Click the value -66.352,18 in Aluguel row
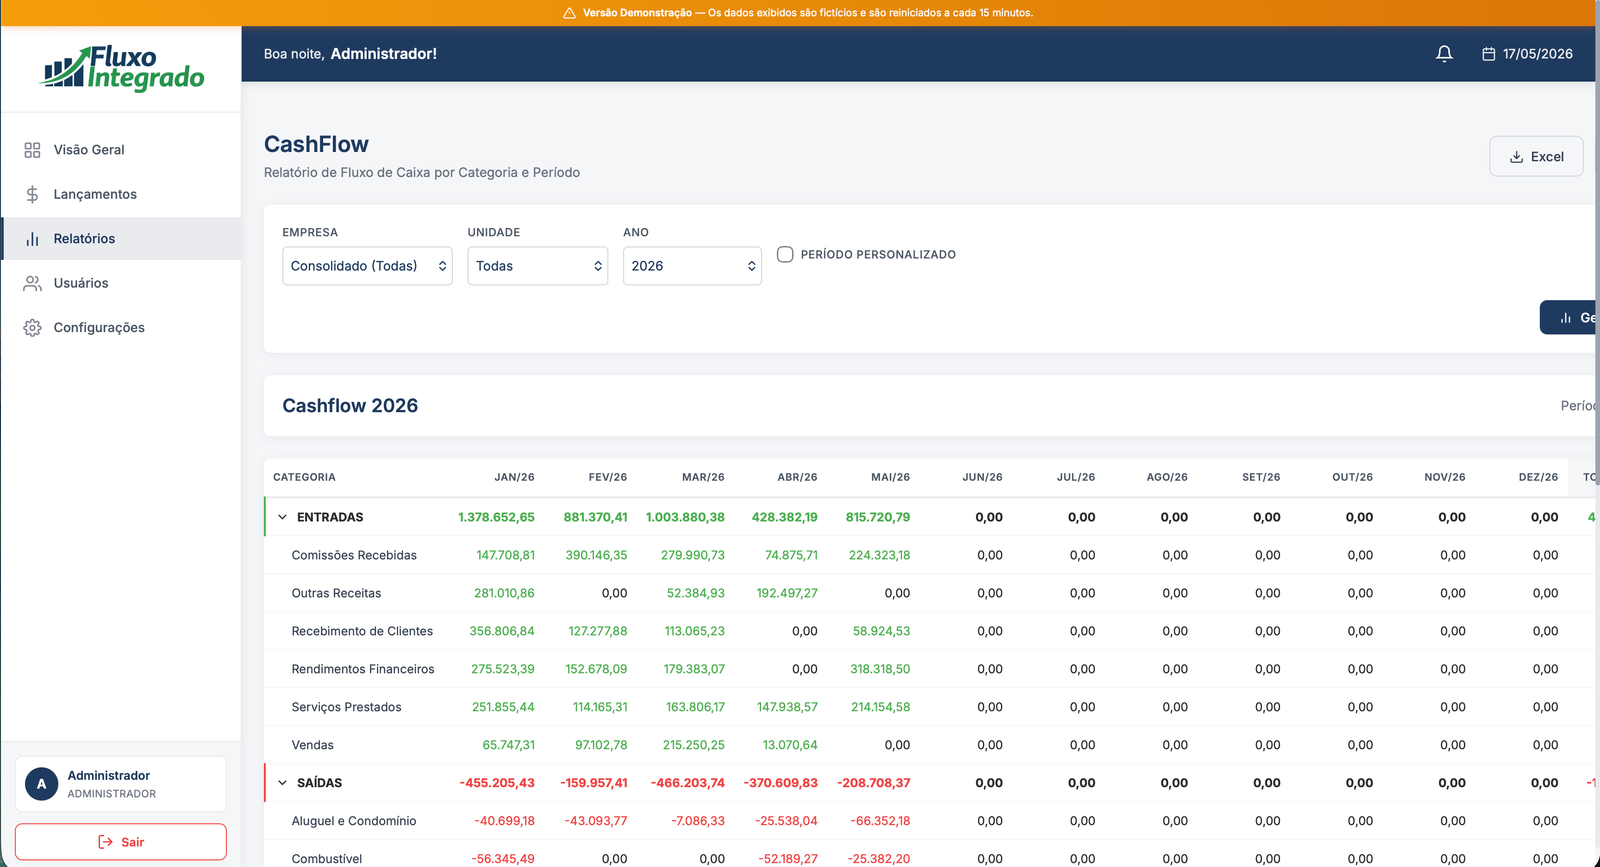The height and width of the screenshot is (867, 1600). coord(880,821)
